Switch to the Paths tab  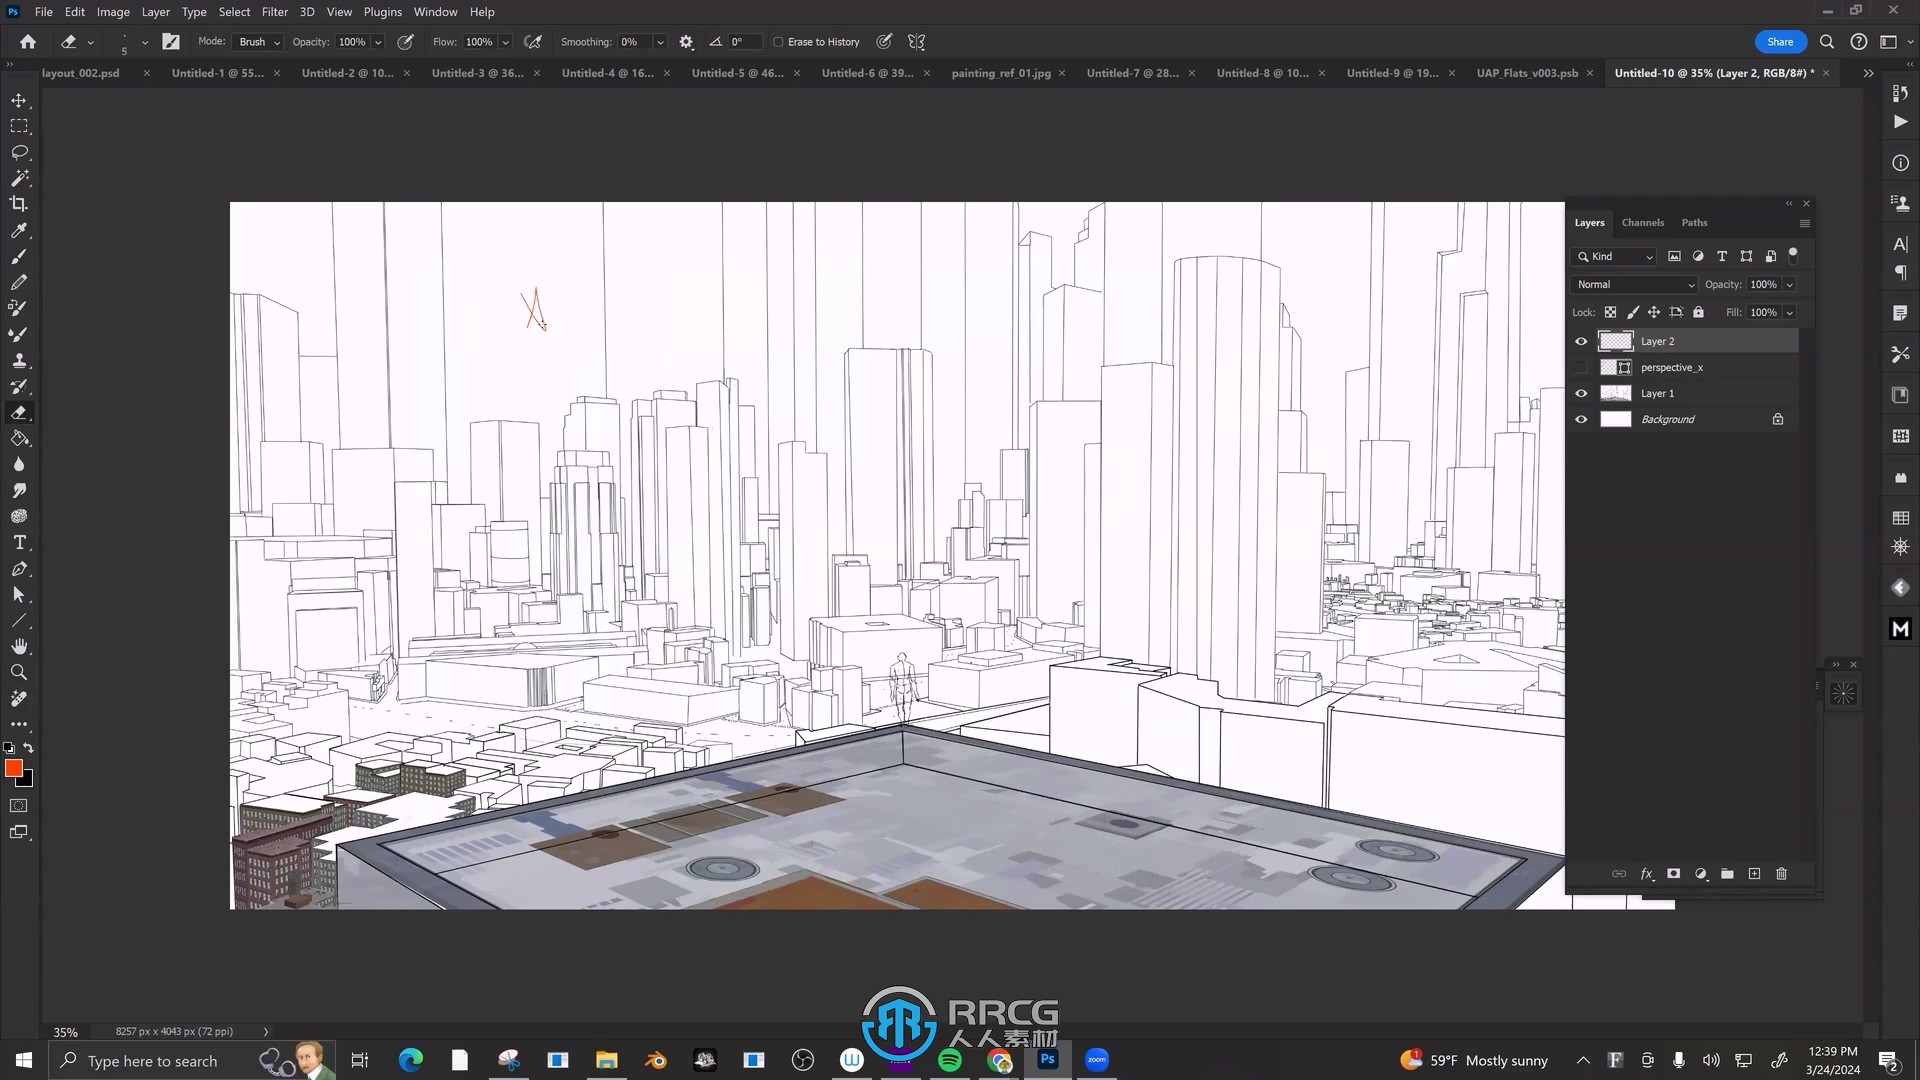click(1694, 222)
